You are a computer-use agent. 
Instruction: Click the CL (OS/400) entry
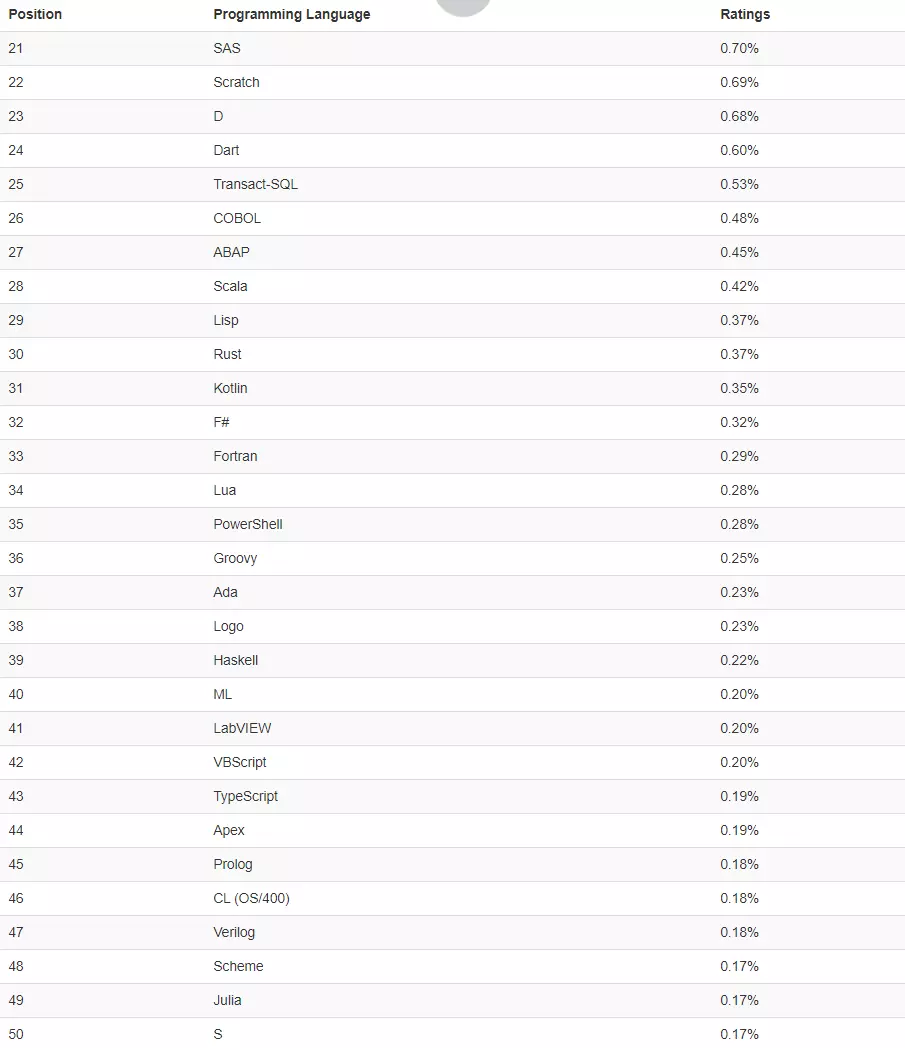(x=251, y=898)
